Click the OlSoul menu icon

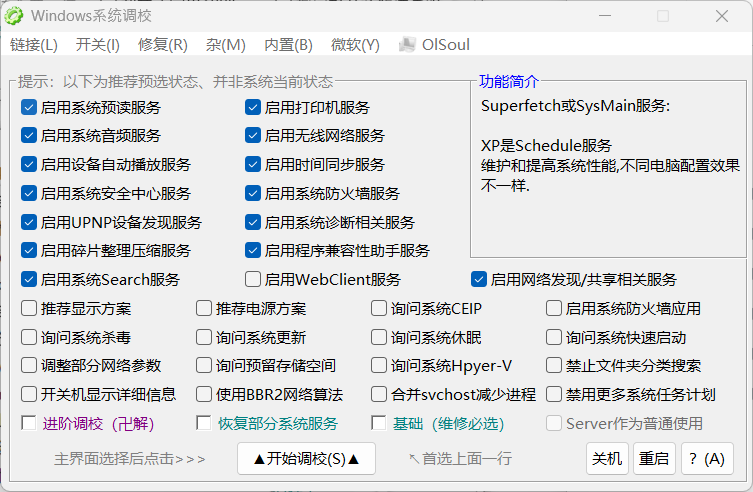(x=407, y=45)
